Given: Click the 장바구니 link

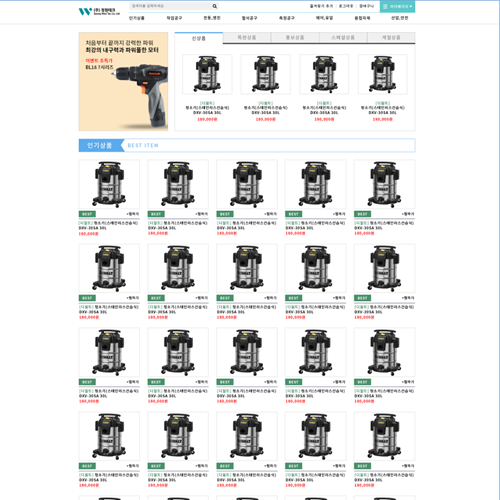Looking at the screenshot, I should point(367,6).
